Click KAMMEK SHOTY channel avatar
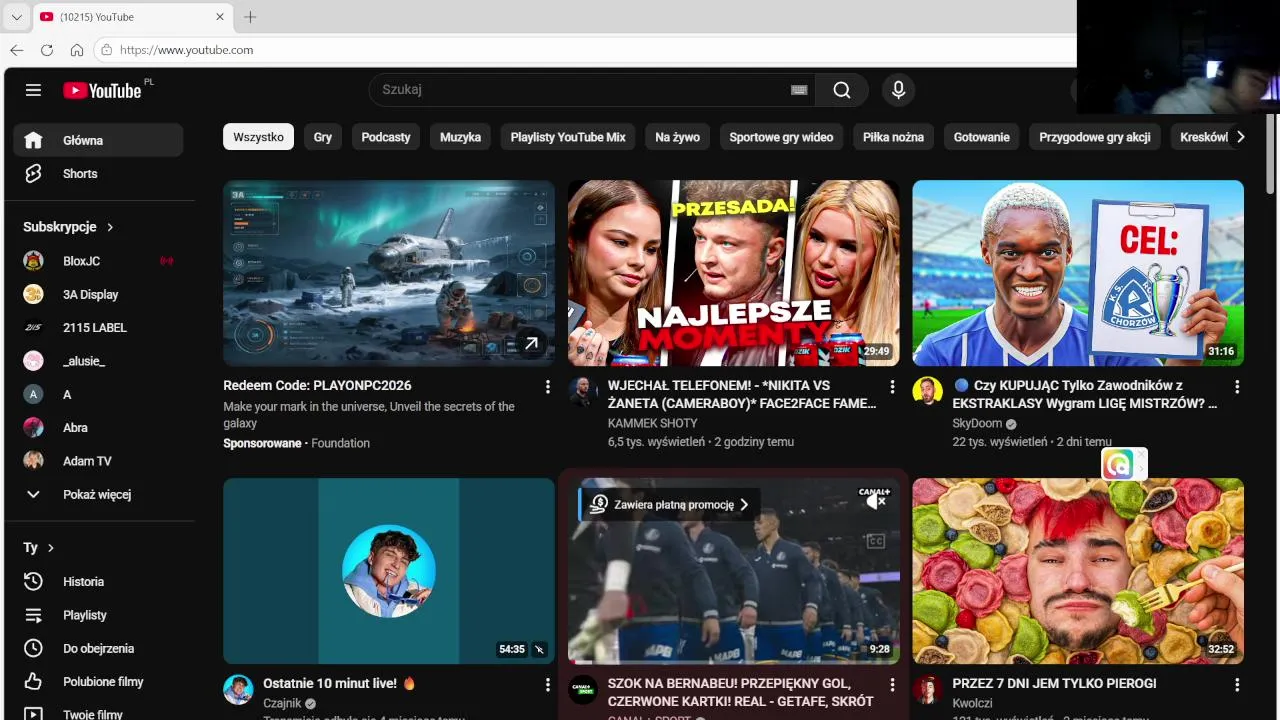 click(x=583, y=391)
